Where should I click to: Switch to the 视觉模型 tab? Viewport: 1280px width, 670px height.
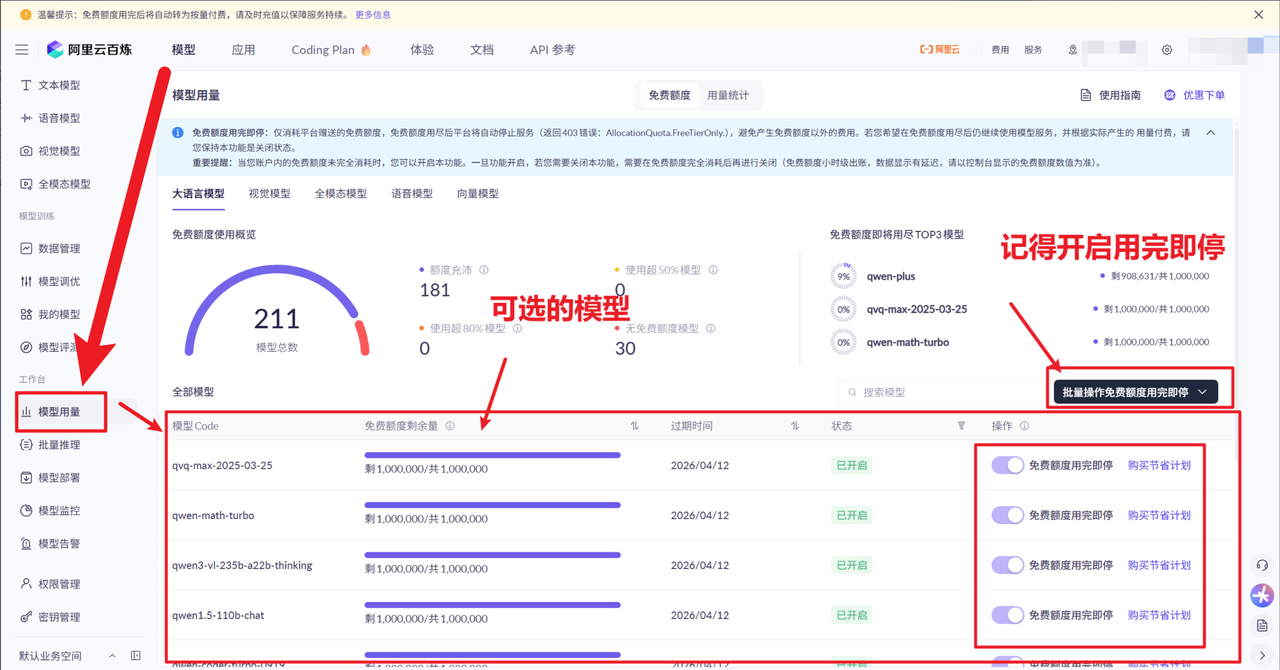(x=269, y=194)
